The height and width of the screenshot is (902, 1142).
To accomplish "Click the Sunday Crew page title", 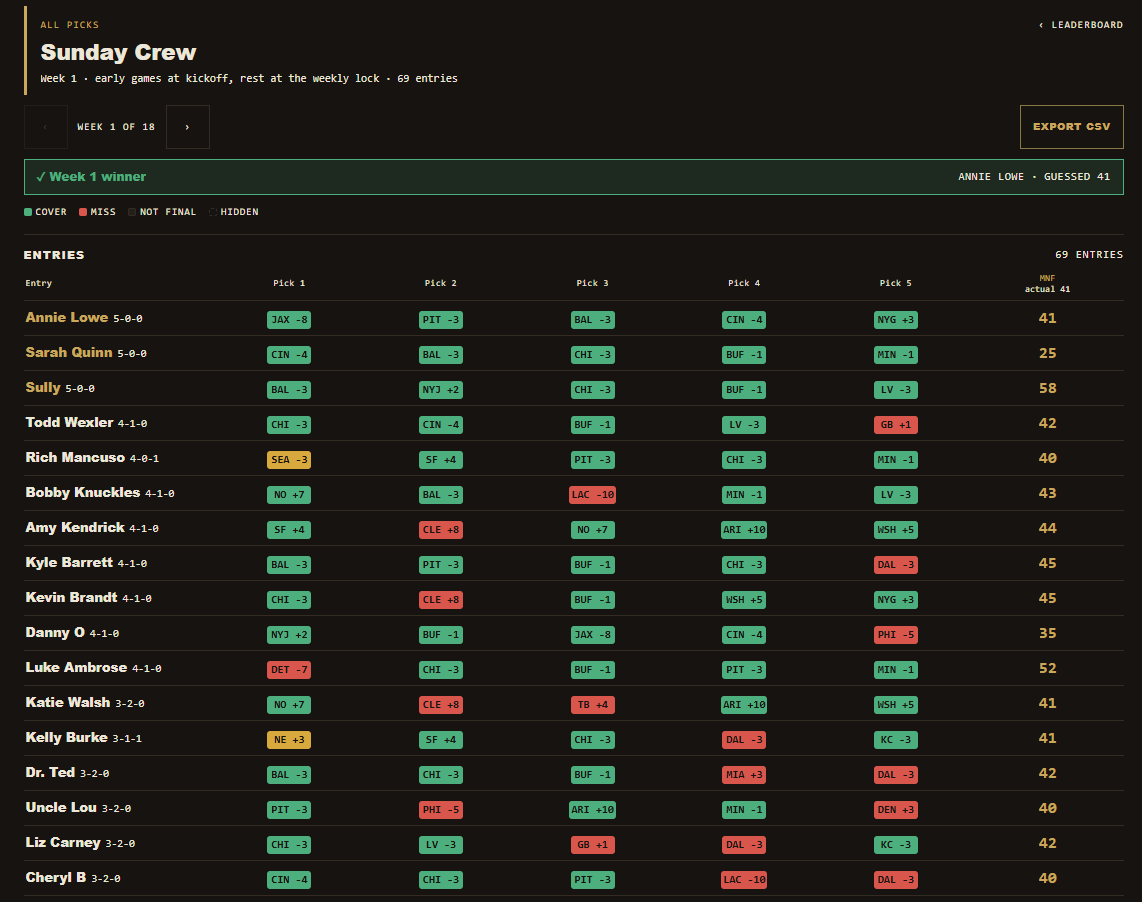I will point(118,52).
